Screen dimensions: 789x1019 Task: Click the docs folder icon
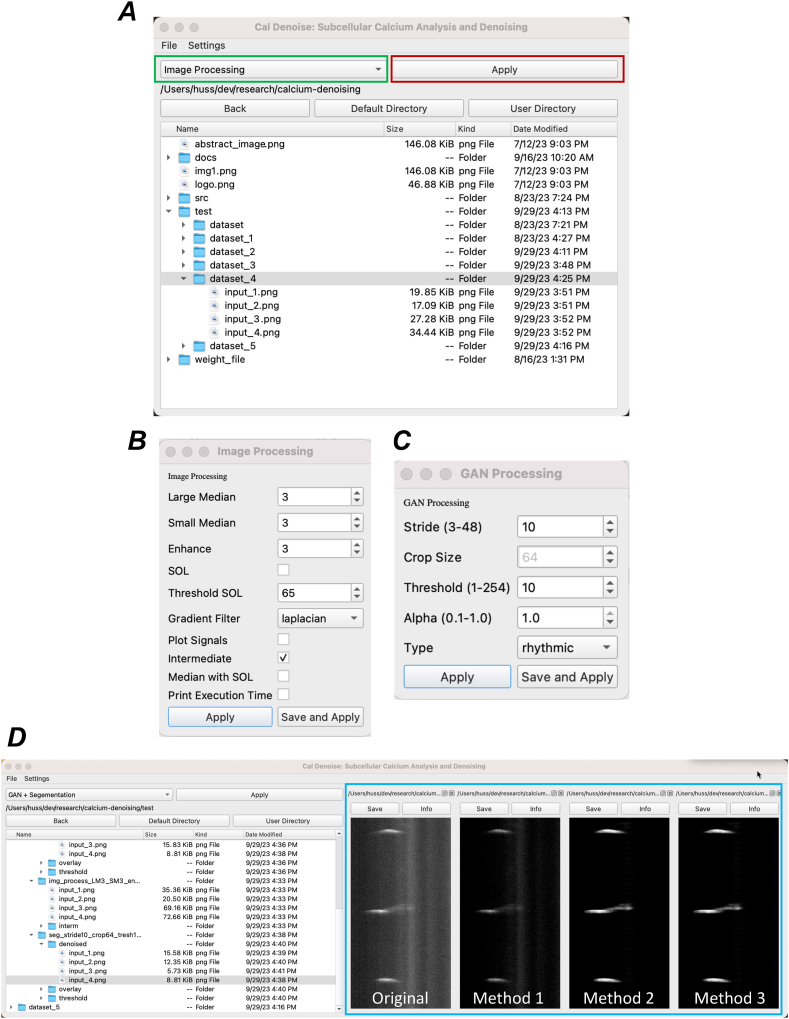point(184,158)
